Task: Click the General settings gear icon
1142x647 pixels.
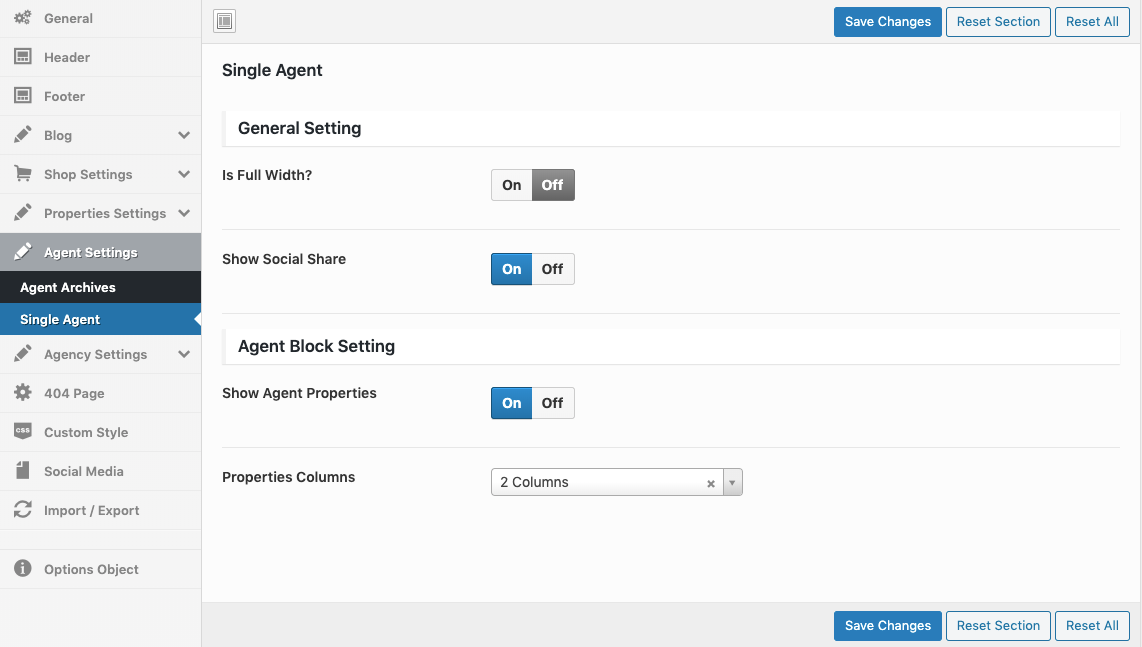Action: pyautogui.click(x=24, y=18)
